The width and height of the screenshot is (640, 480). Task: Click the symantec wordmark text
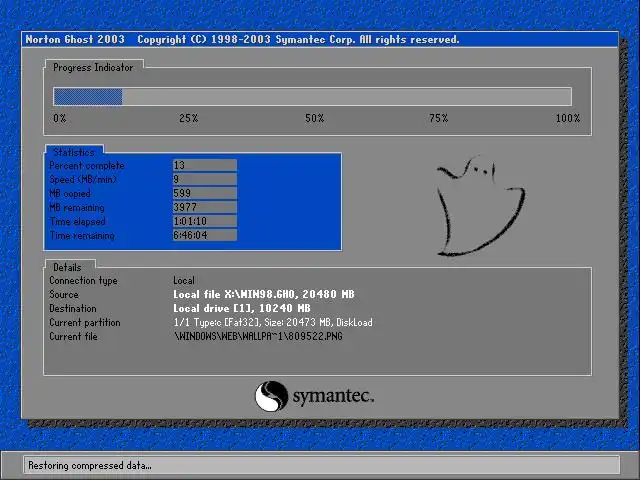click(x=333, y=396)
